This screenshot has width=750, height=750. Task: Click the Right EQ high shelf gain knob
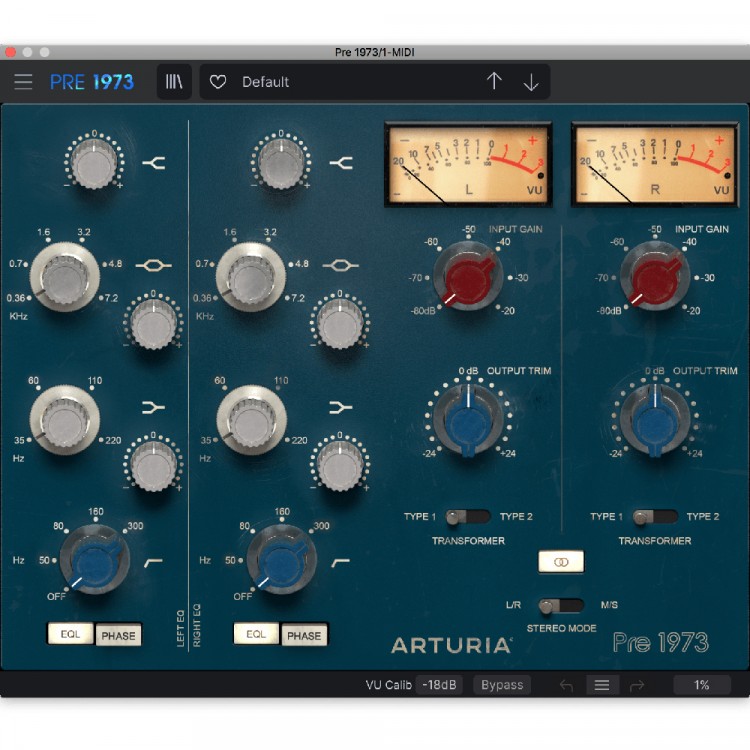click(x=281, y=163)
